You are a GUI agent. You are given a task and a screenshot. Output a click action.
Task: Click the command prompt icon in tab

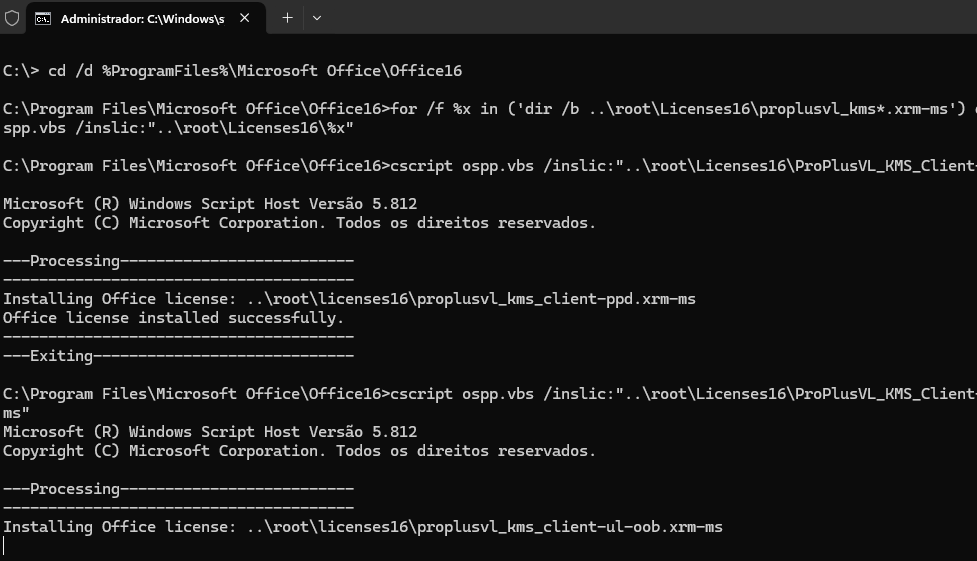(43, 19)
